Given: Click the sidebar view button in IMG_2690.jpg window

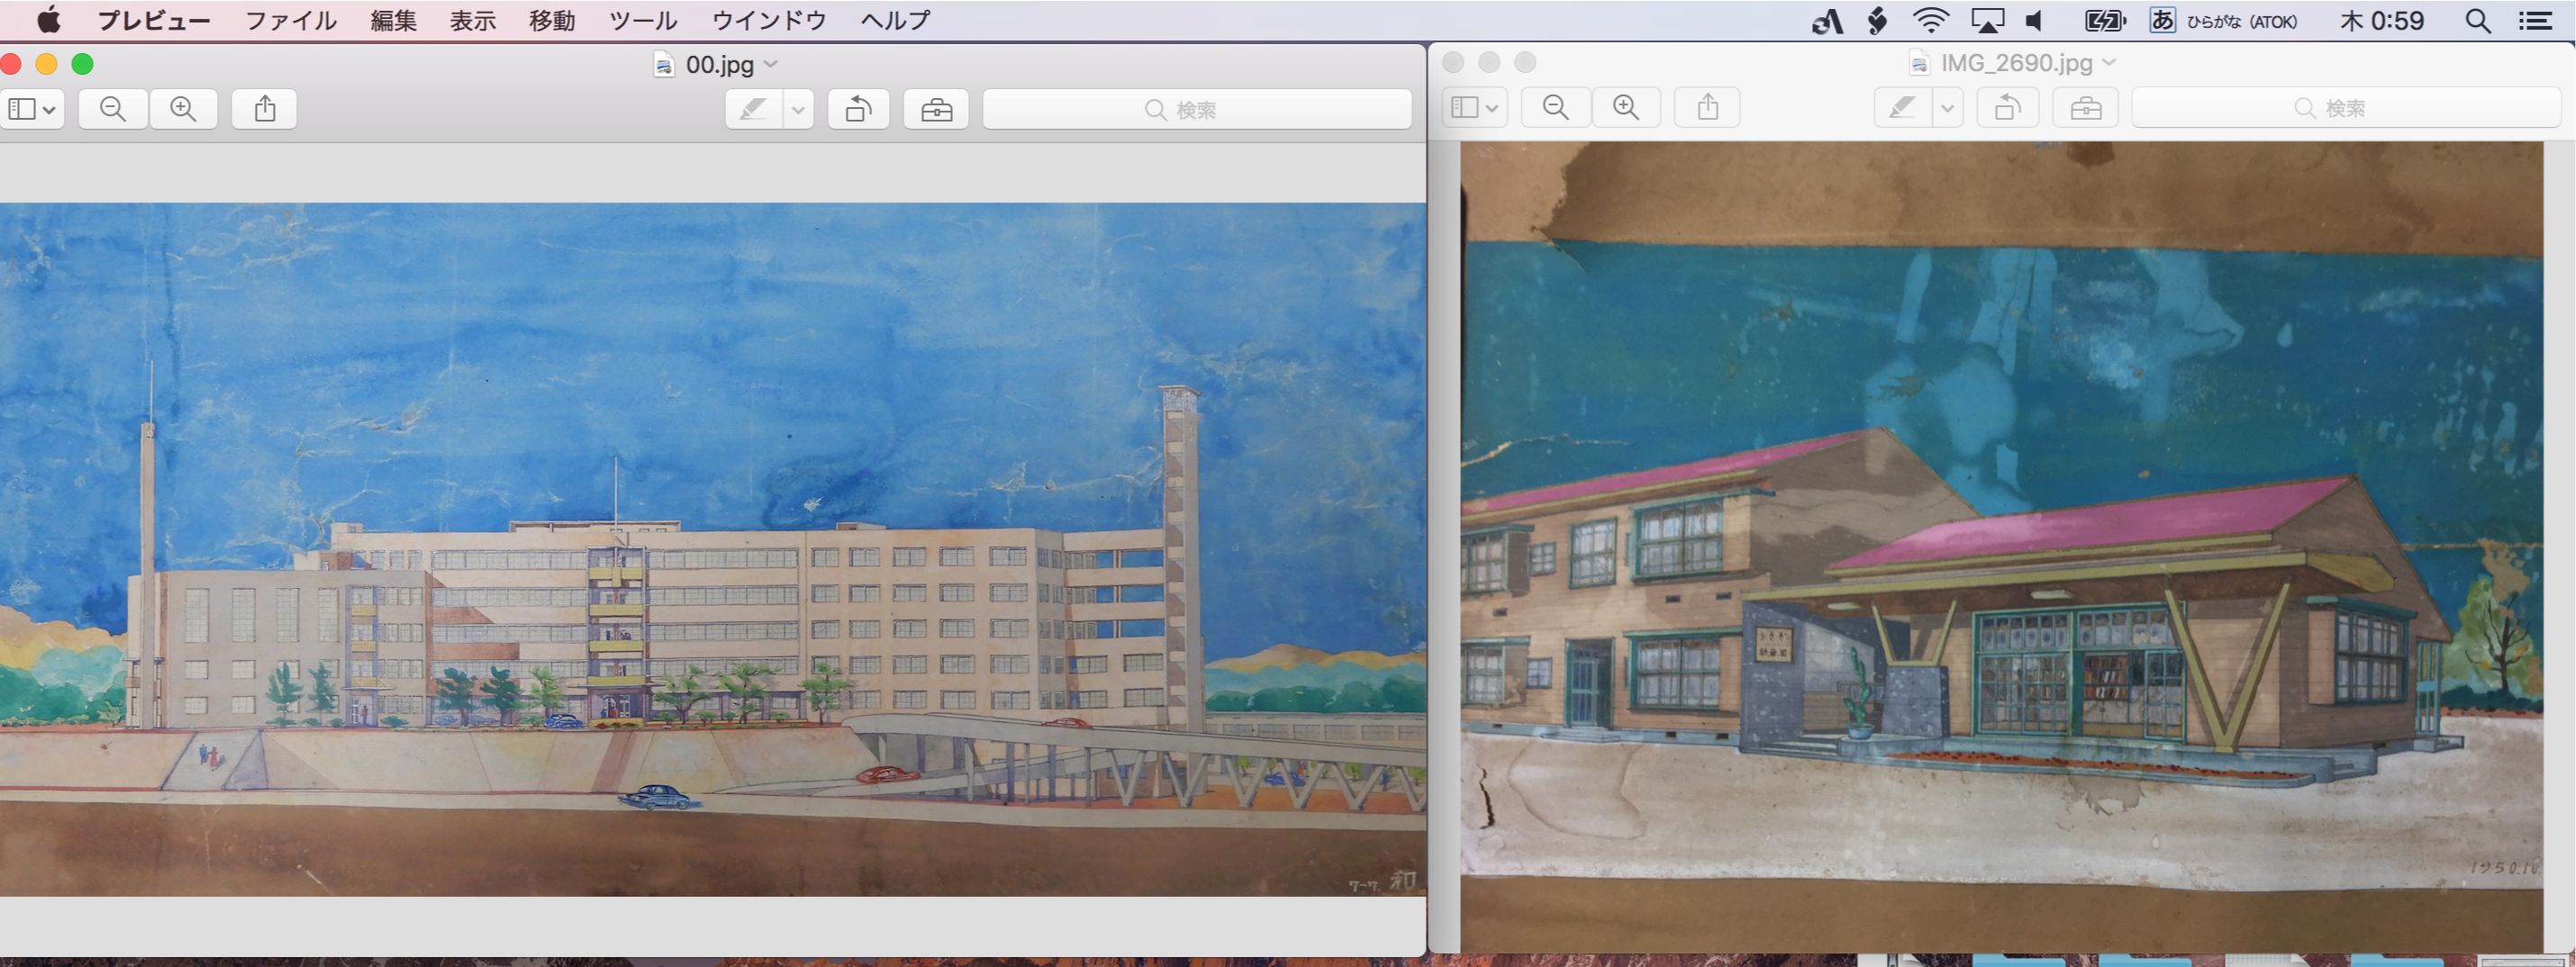Looking at the screenshot, I should point(1474,108).
